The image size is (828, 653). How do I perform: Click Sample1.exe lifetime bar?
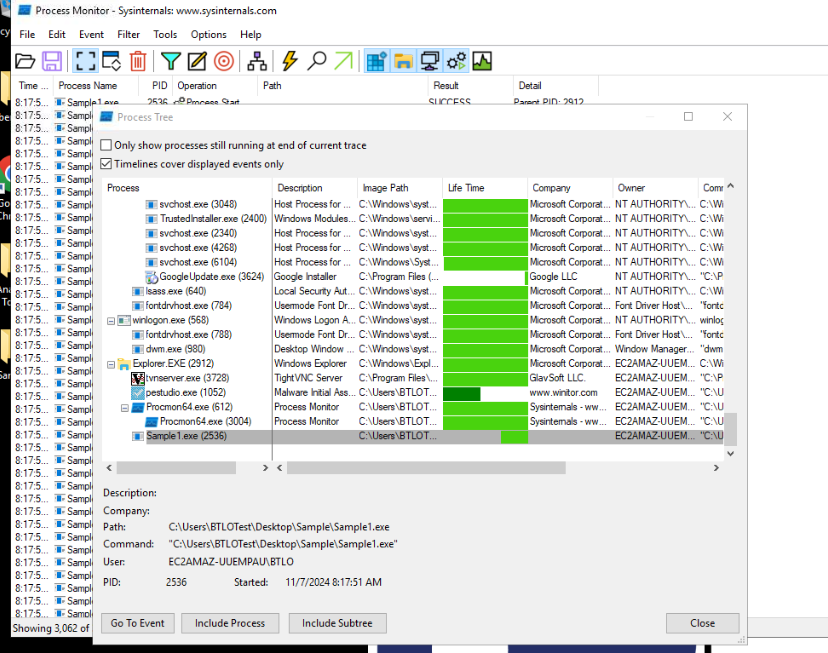[x=514, y=437]
